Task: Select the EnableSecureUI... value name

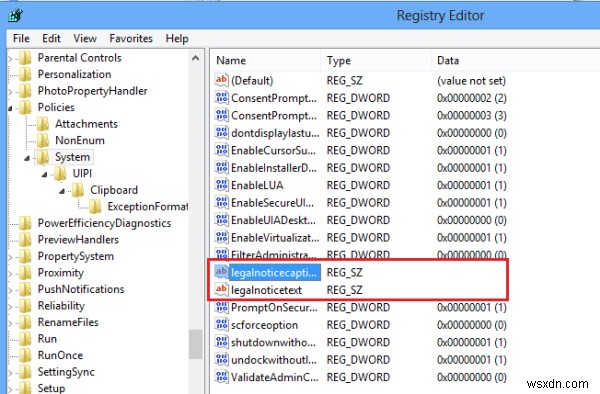Action: 272,202
